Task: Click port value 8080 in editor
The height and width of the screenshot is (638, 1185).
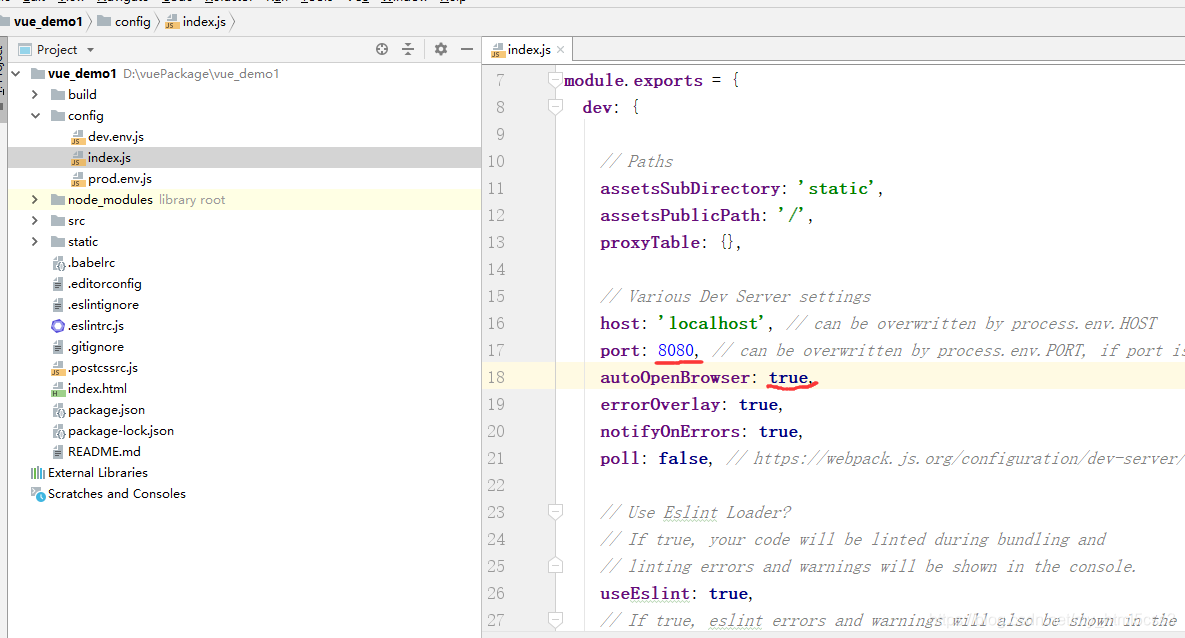Action: click(x=676, y=351)
